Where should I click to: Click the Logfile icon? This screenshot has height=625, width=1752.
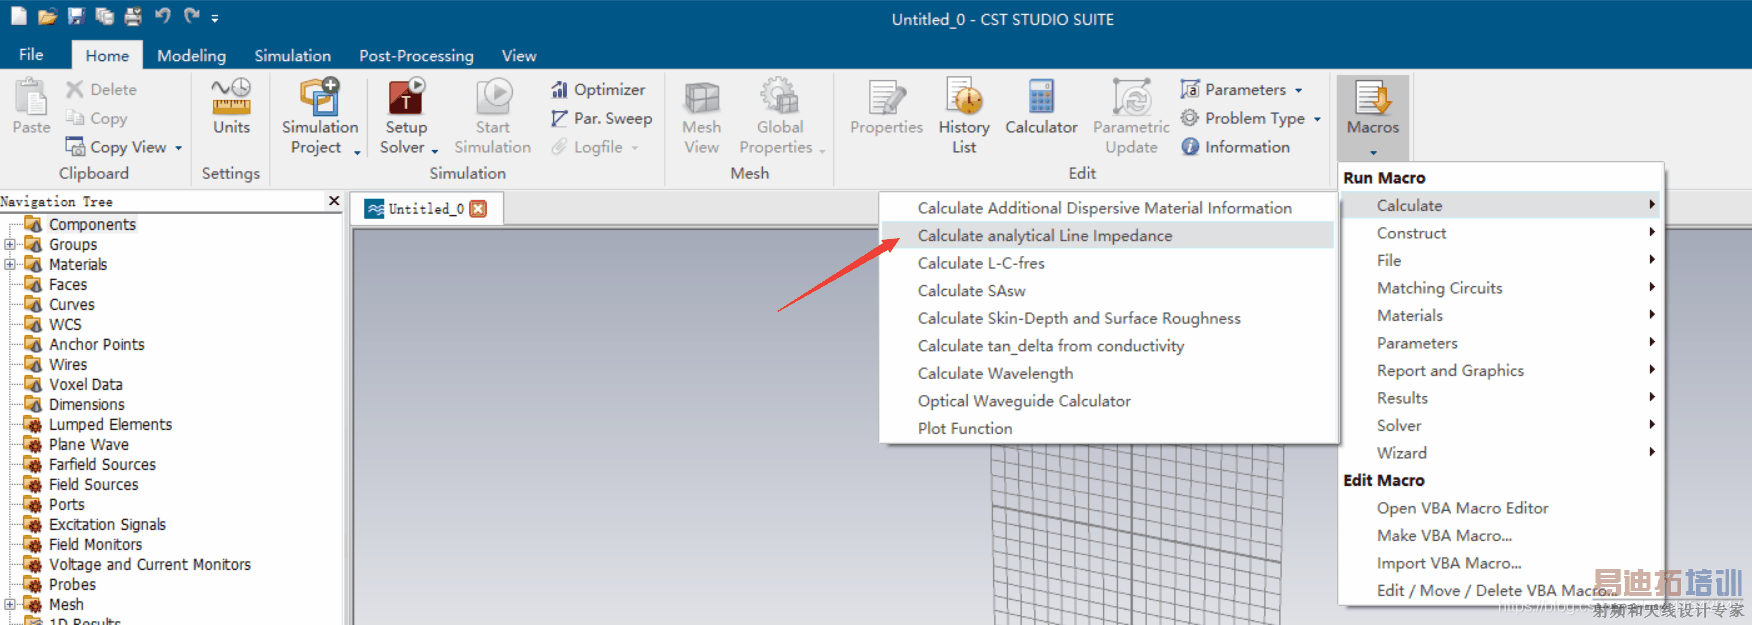click(x=560, y=147)
